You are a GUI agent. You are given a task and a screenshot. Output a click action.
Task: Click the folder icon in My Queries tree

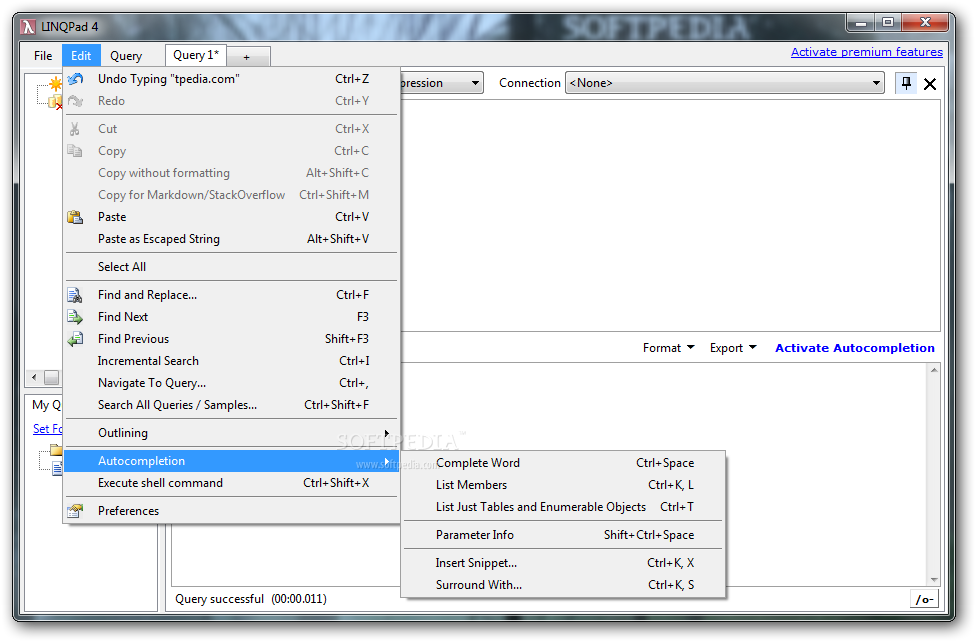56,450
